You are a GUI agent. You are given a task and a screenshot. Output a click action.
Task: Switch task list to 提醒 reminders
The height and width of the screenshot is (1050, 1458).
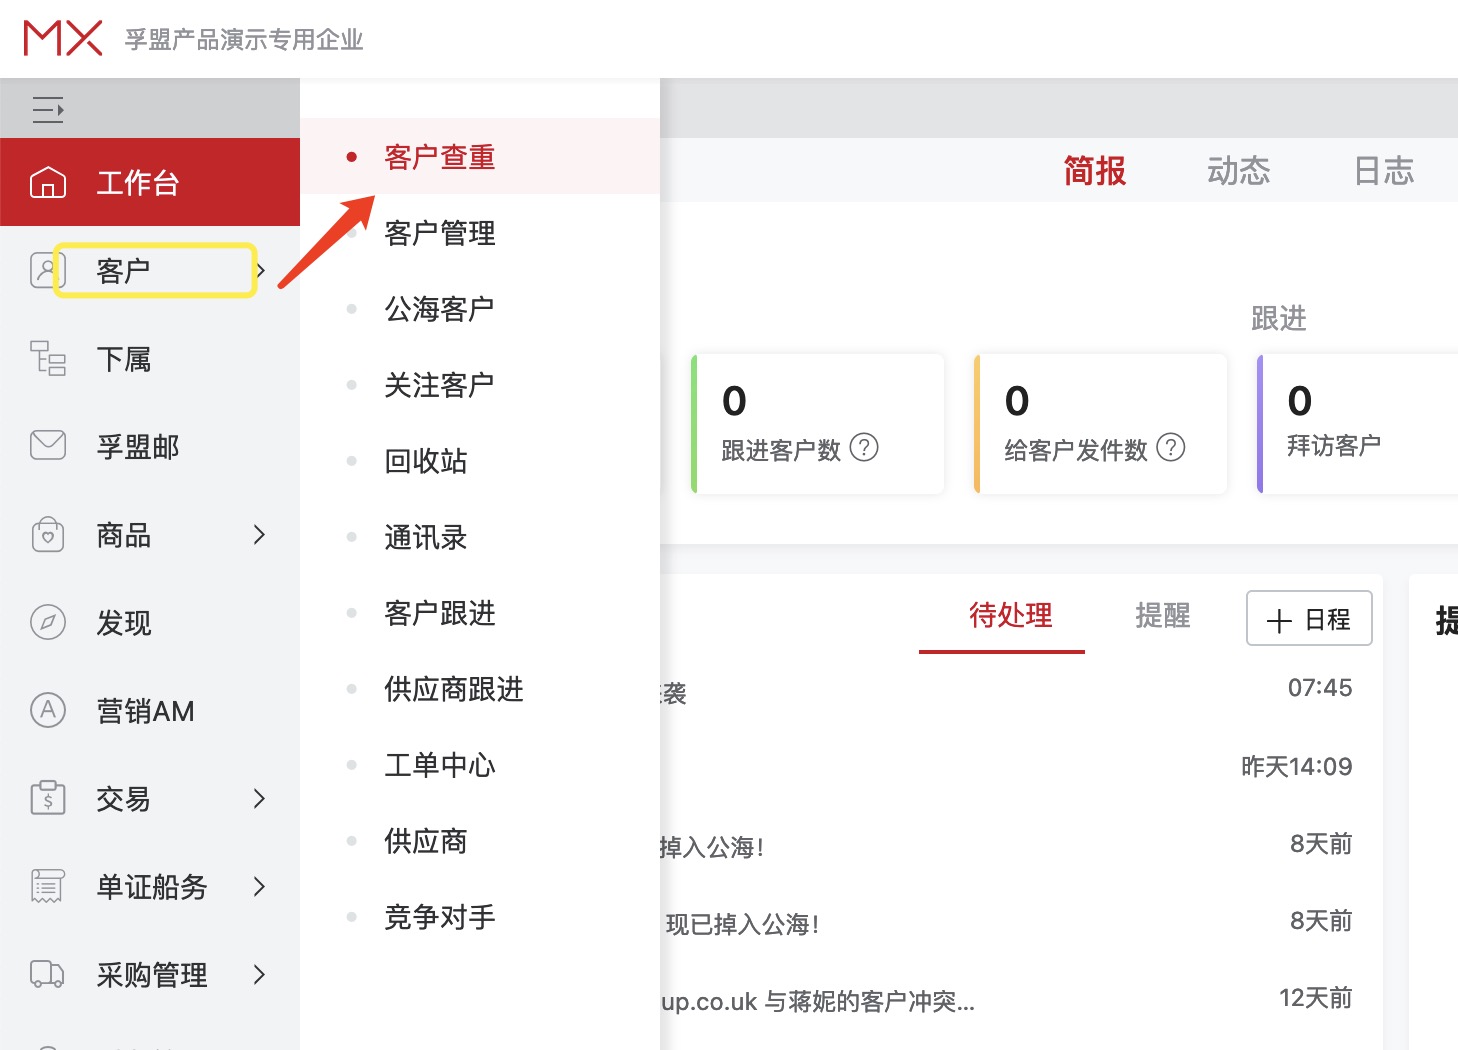pyautogui.click(x=1162, y=616)
